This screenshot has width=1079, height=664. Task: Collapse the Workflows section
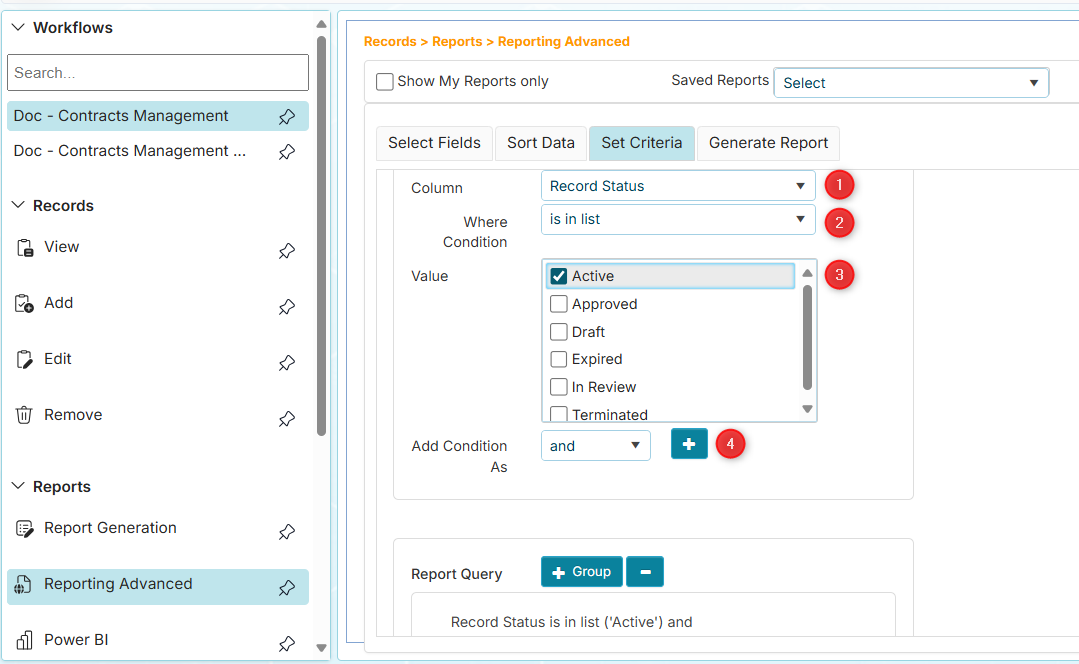coord(18,28)
